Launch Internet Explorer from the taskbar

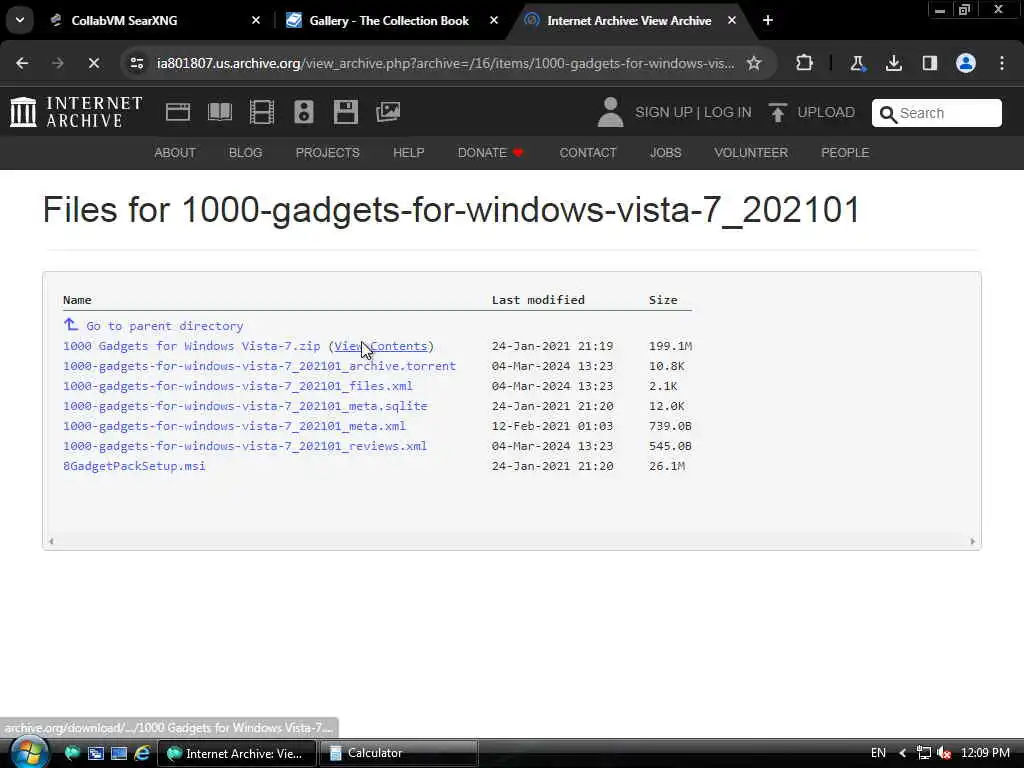[x=142, y=753]
